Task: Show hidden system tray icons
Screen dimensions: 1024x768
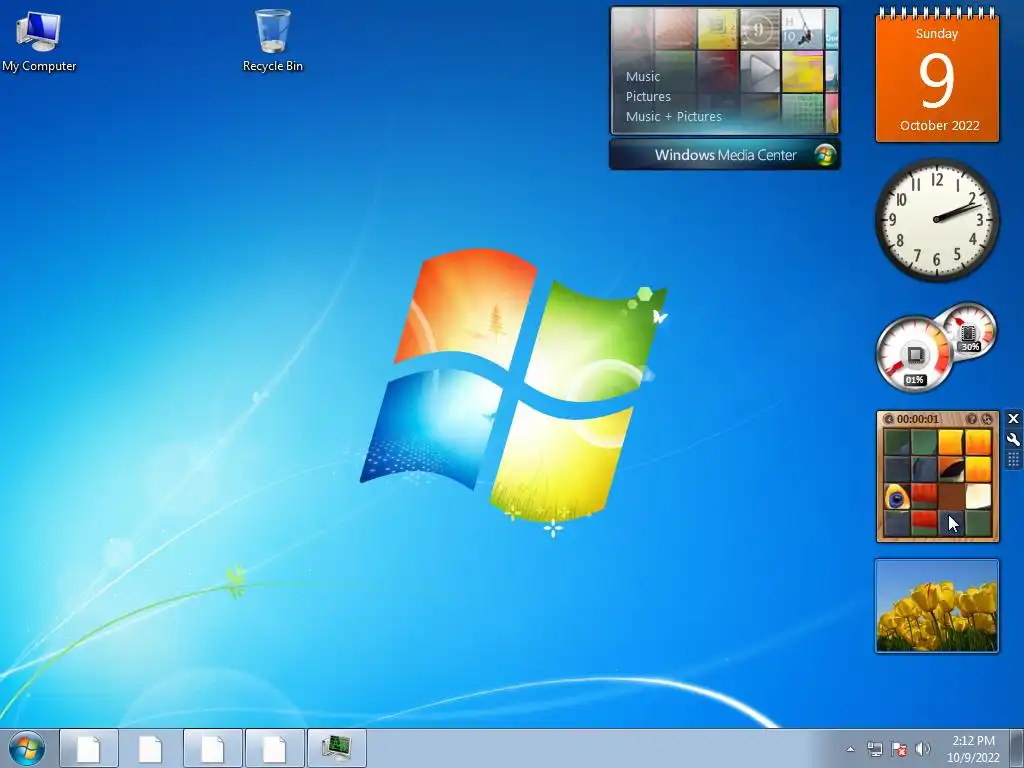Action: pos(850,749)
